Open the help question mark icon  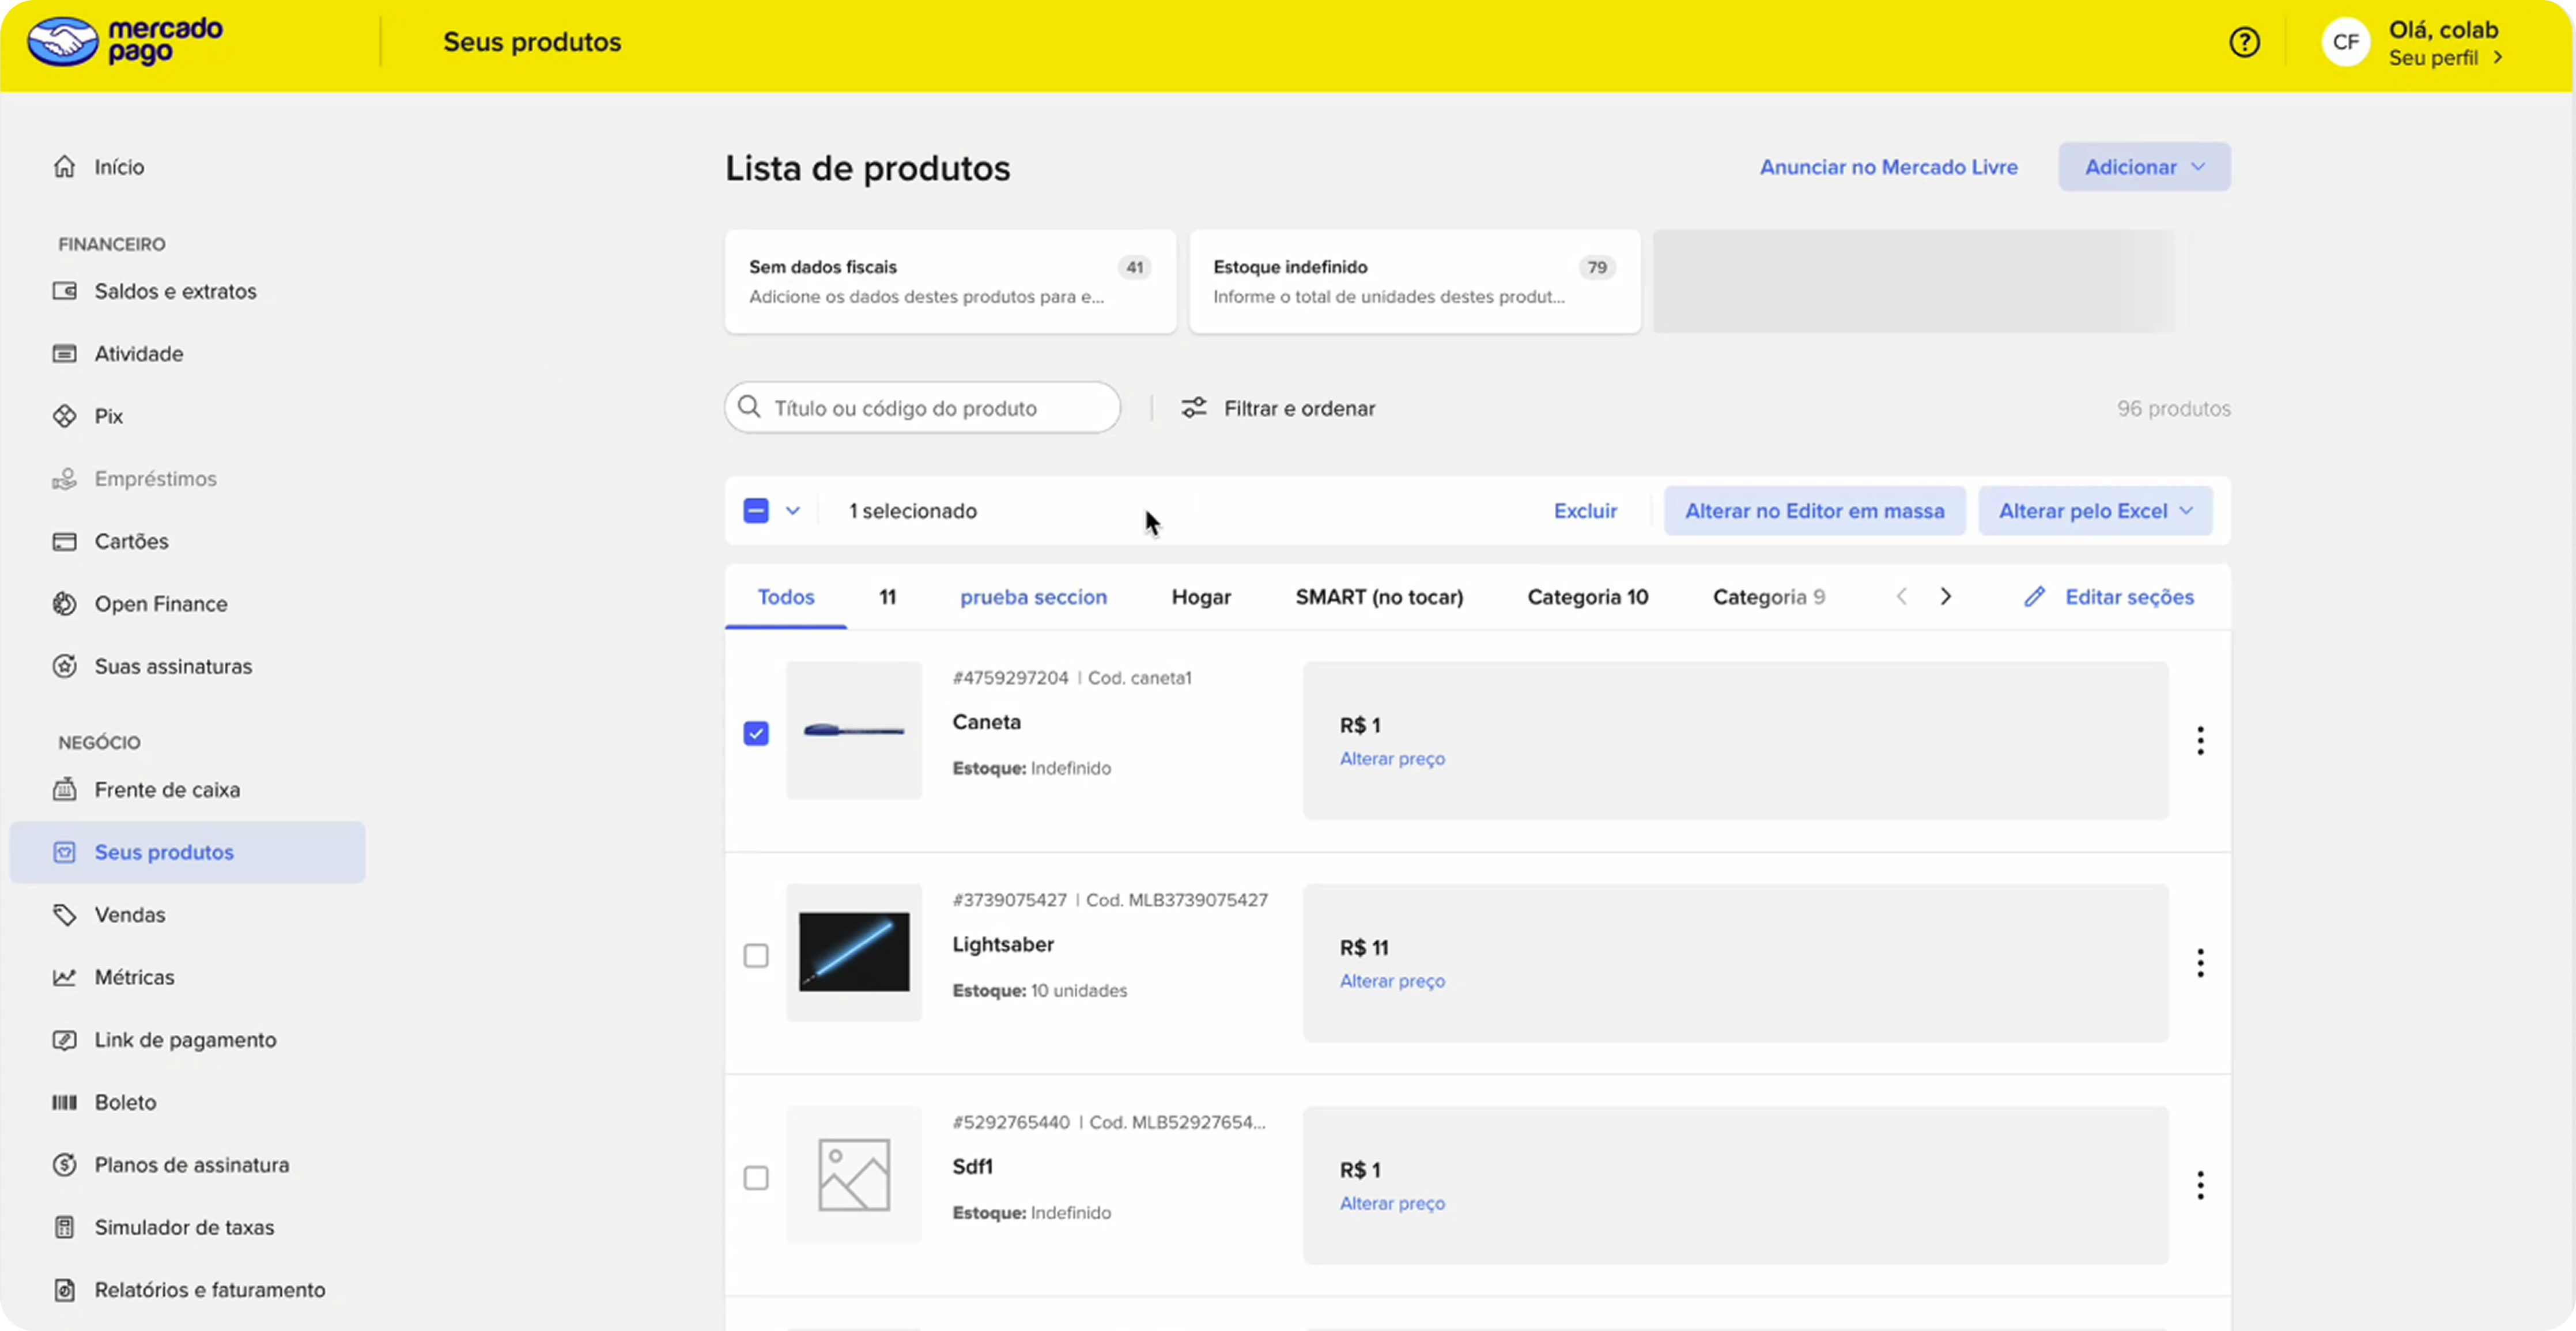(x=2244, y=42)
